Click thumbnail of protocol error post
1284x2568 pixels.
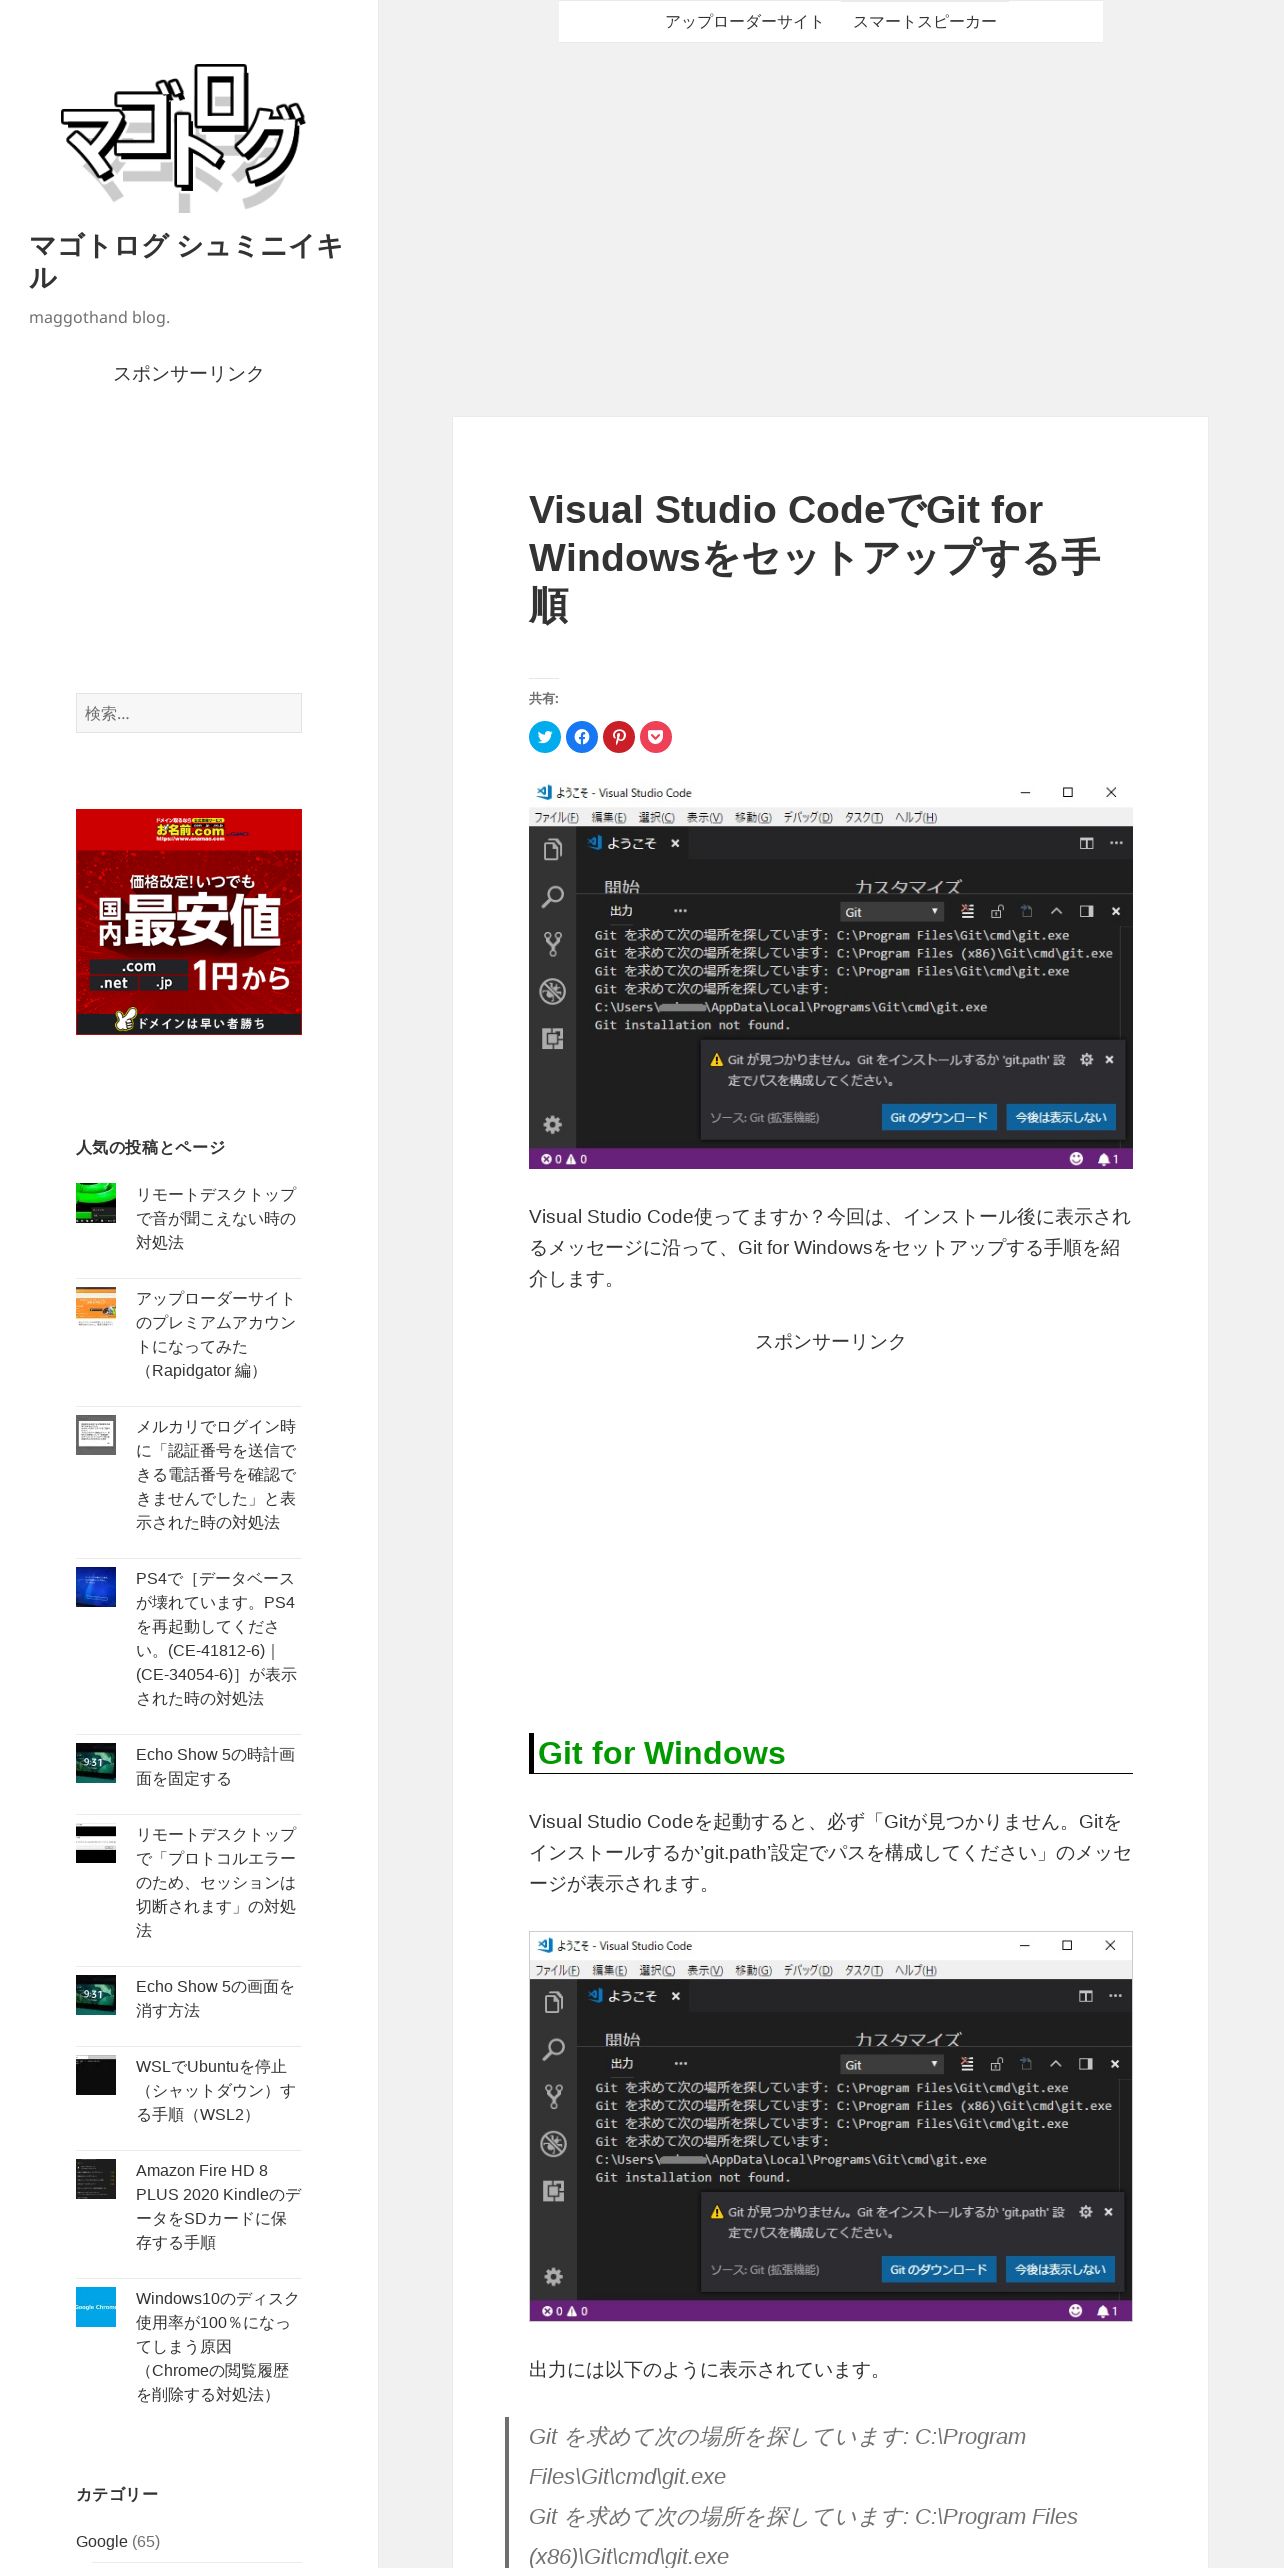pyautogui.click(x=96, y=1843)
